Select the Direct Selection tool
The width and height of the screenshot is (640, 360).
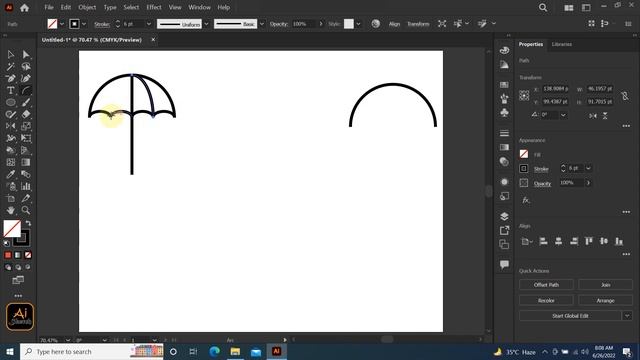pos(26,54)
